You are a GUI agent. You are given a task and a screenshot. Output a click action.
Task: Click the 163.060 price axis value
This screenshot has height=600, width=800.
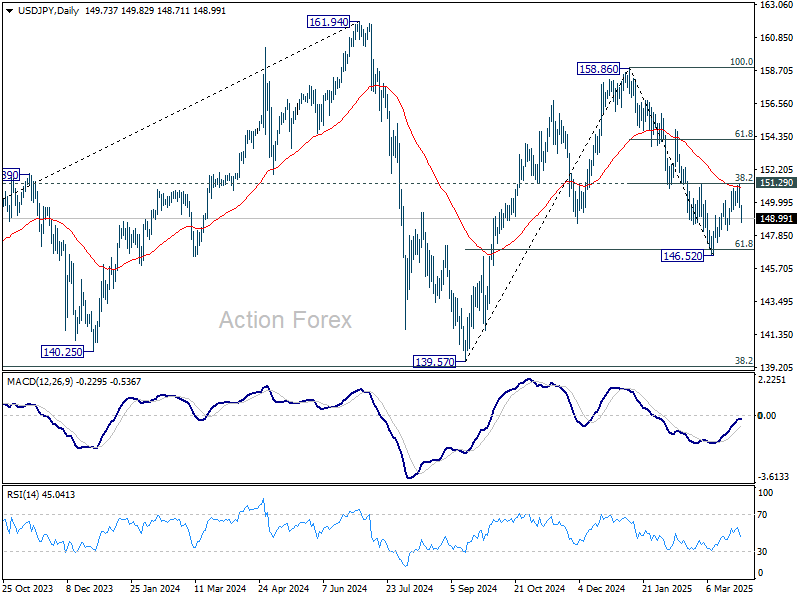(777, 5)
